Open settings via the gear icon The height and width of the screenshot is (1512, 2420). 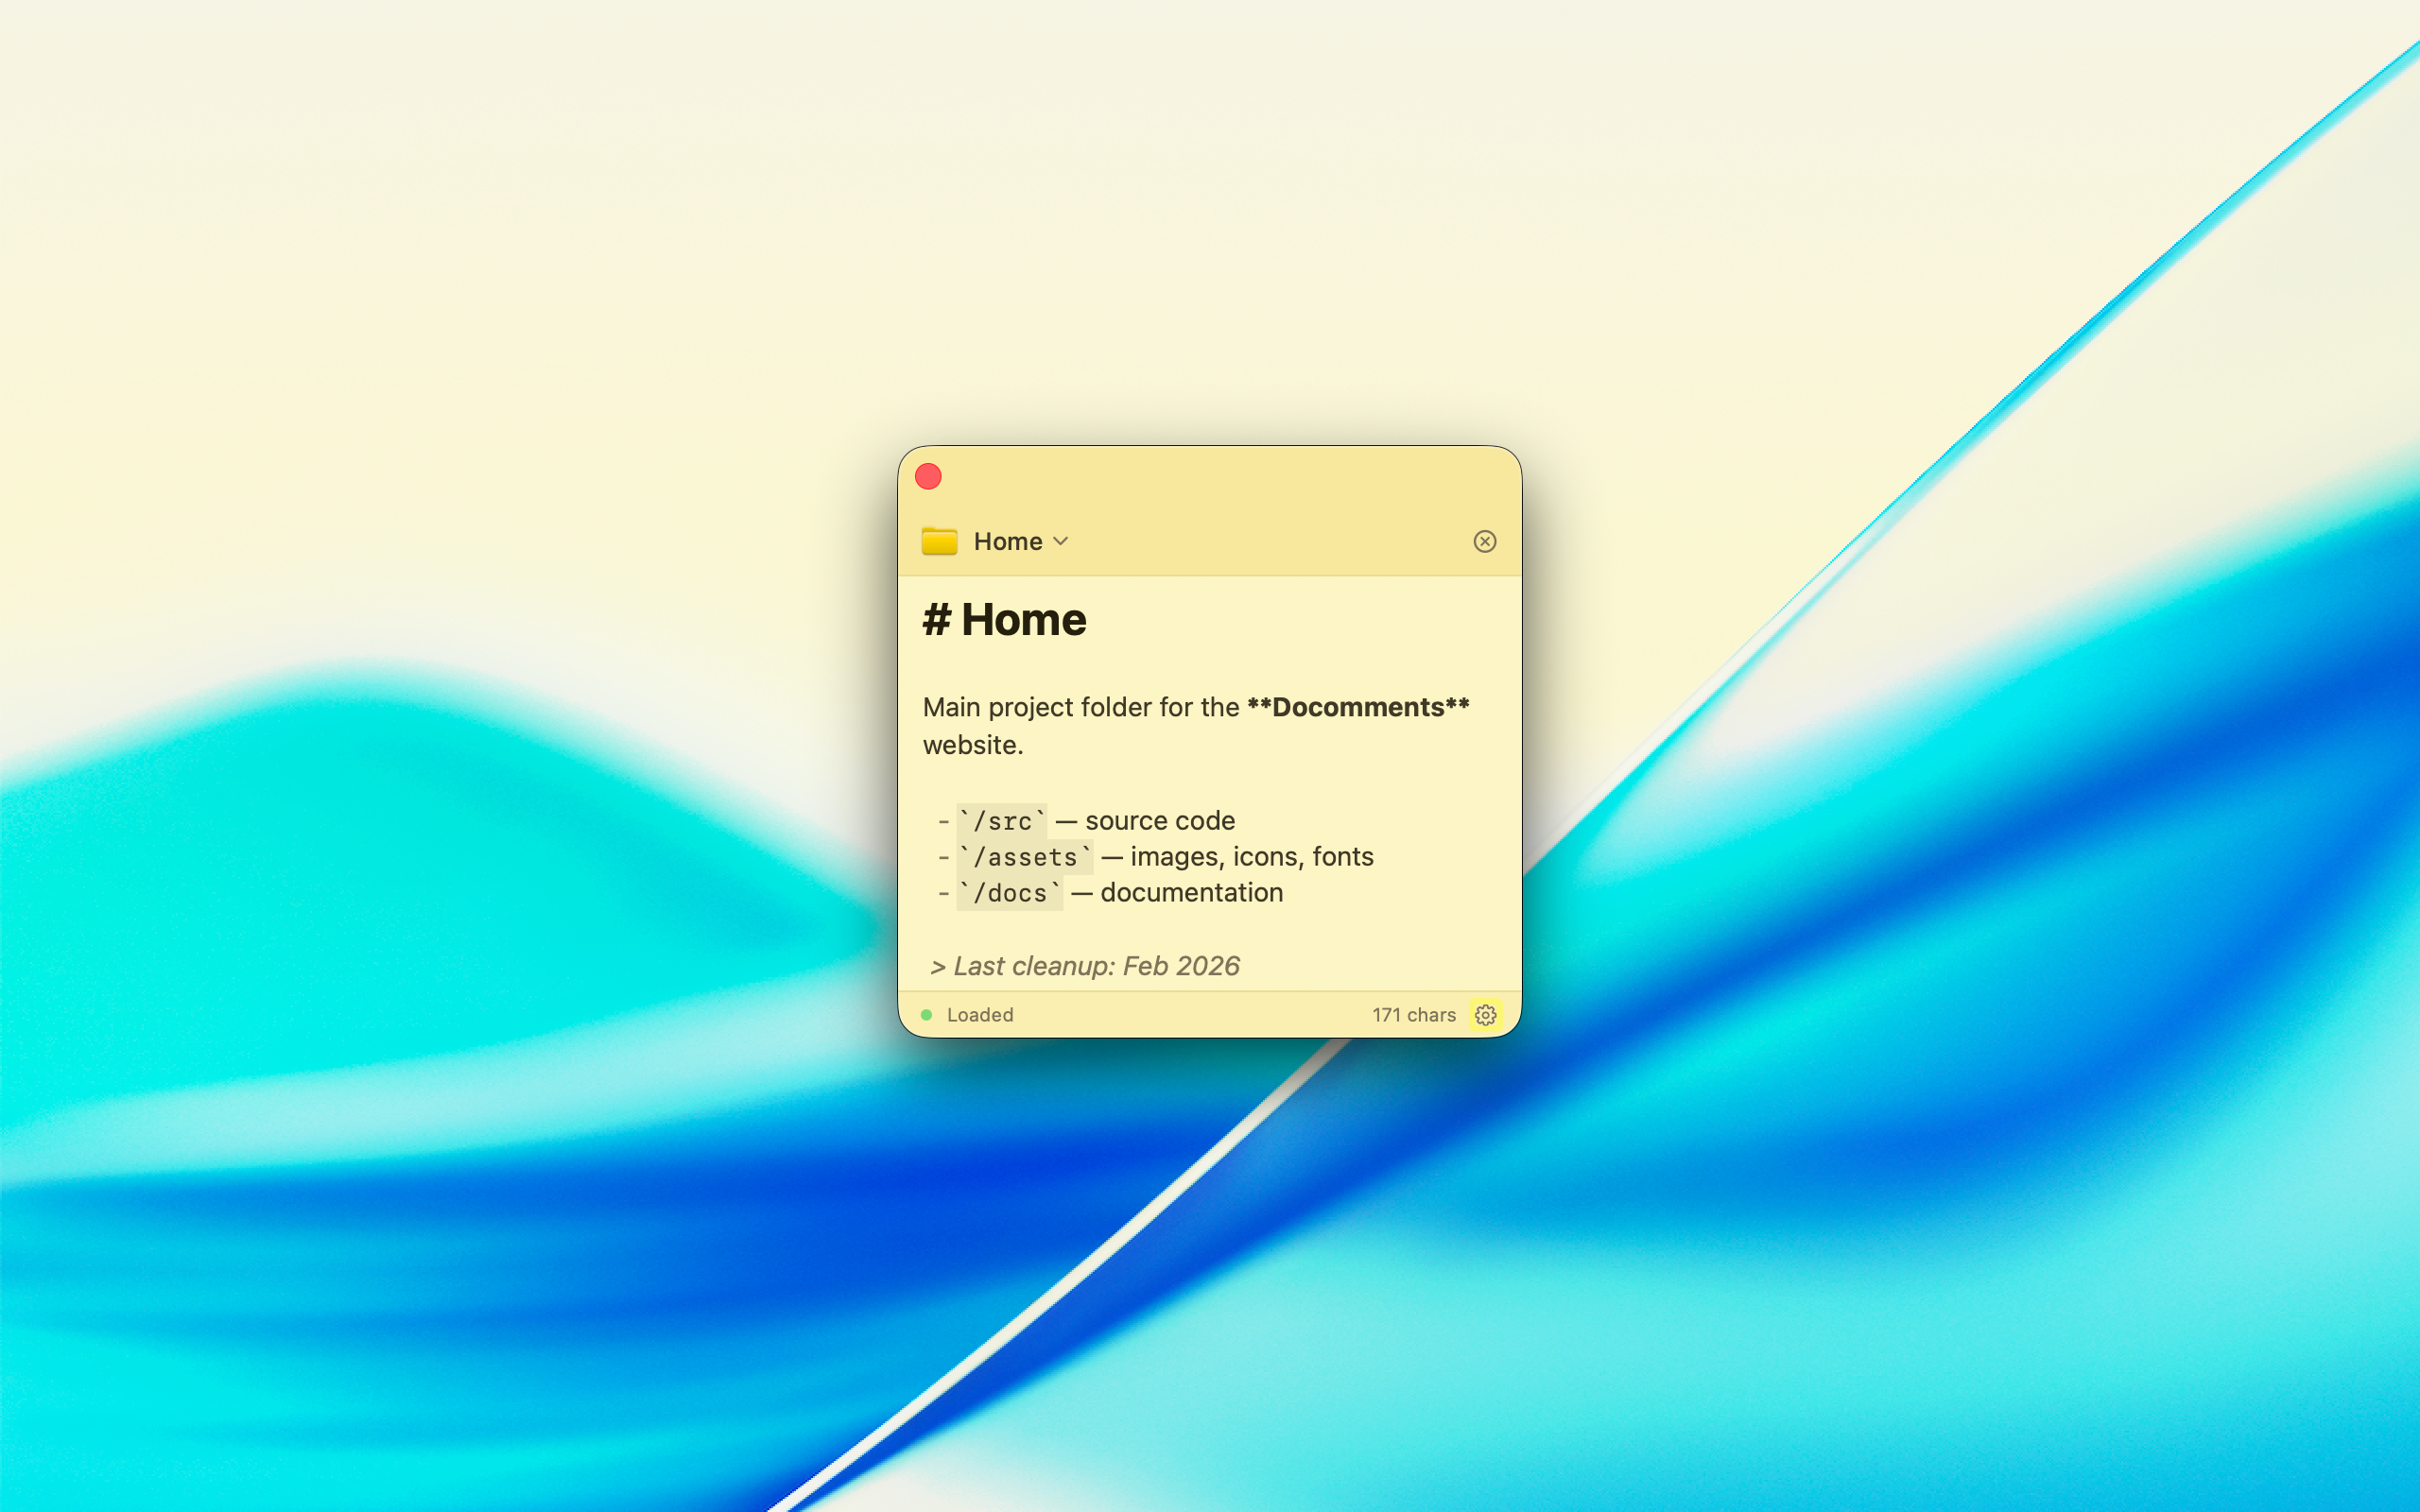1485,1015
